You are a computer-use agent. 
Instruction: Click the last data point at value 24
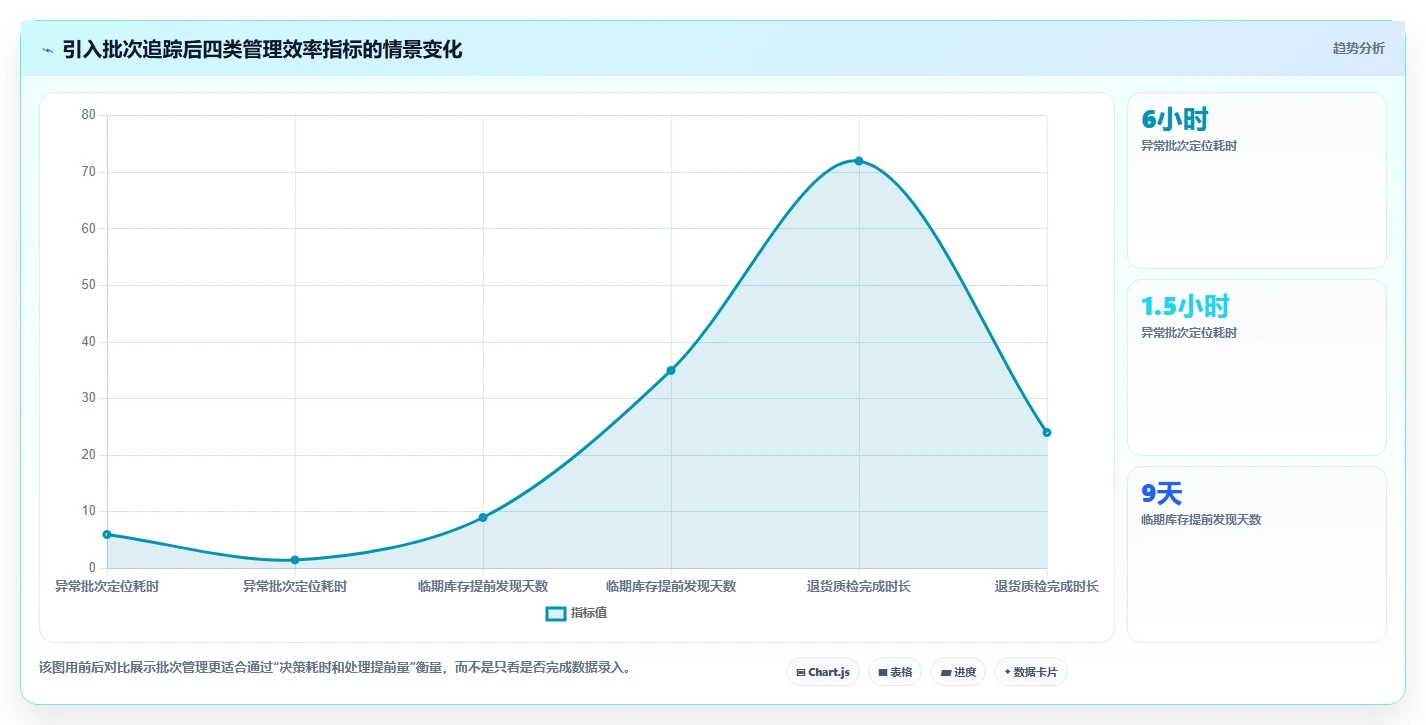click(1047, 432)
